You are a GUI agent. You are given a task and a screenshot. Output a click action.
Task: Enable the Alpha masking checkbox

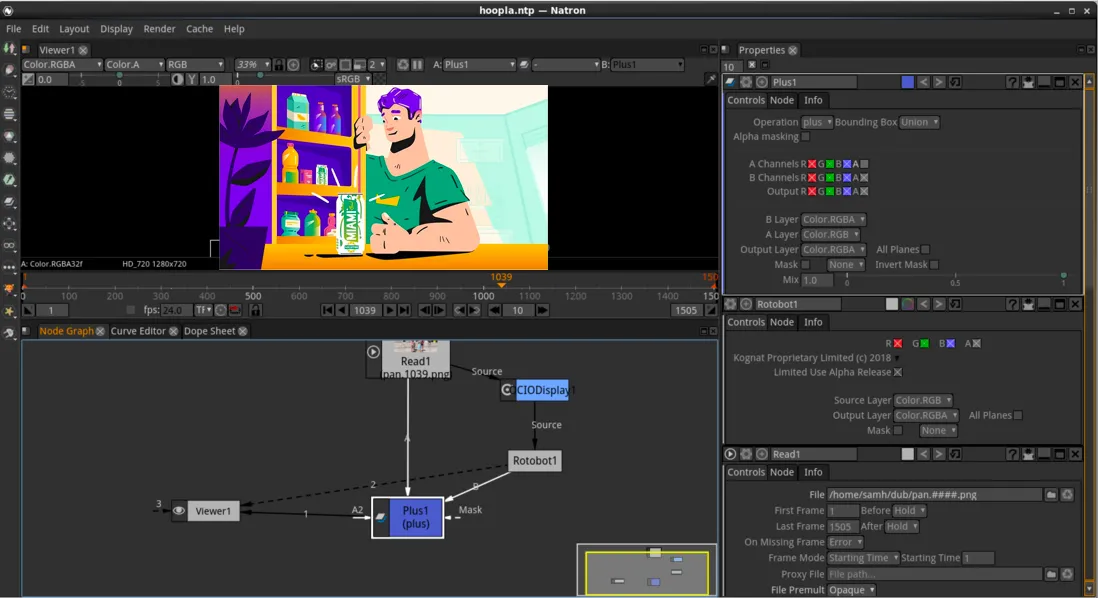(805, 137)
